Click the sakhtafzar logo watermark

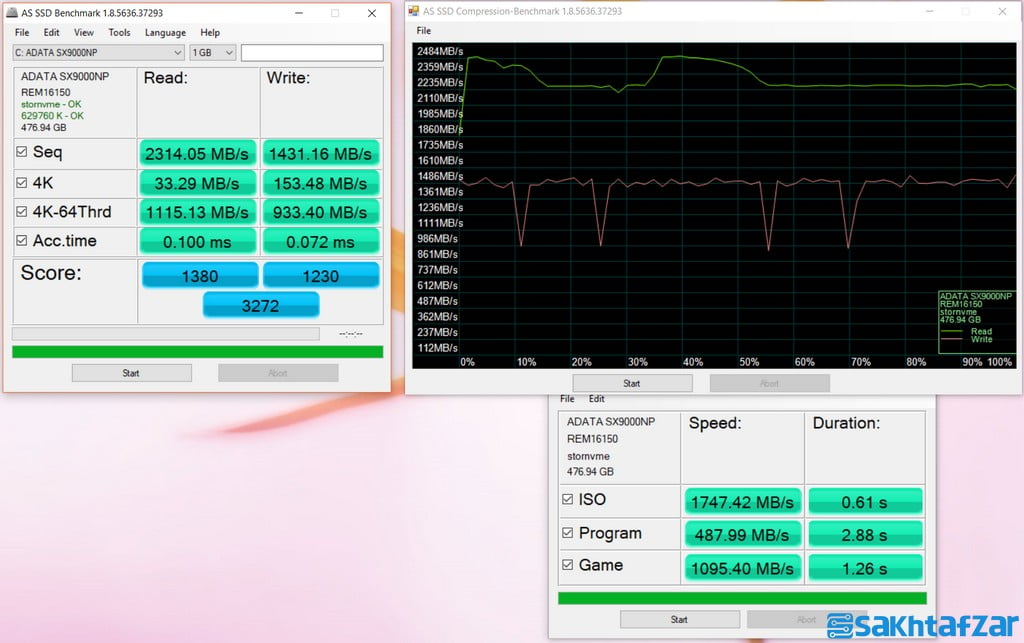point(921,625)
